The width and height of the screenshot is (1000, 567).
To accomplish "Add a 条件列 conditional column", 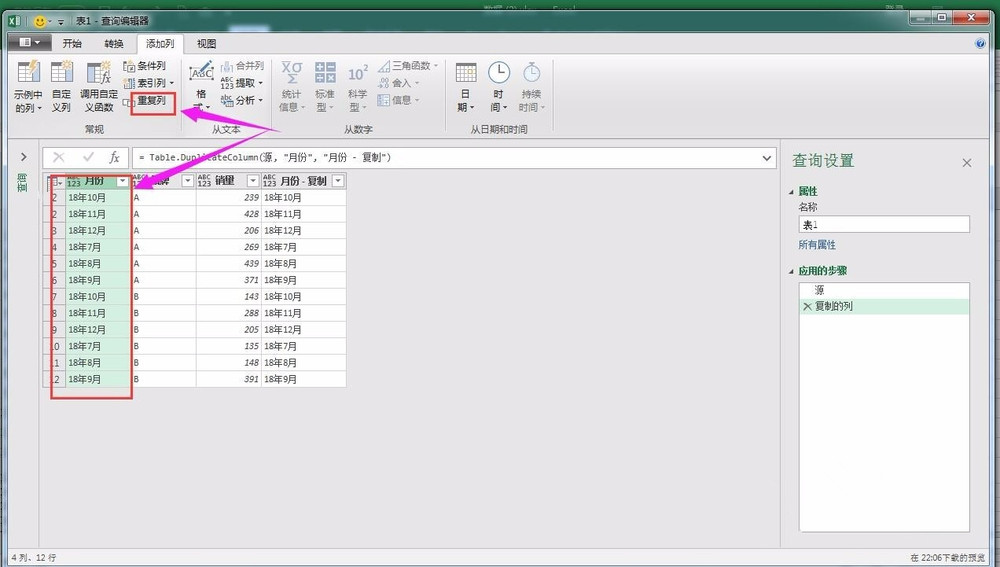I will click(x=145, y=66).
